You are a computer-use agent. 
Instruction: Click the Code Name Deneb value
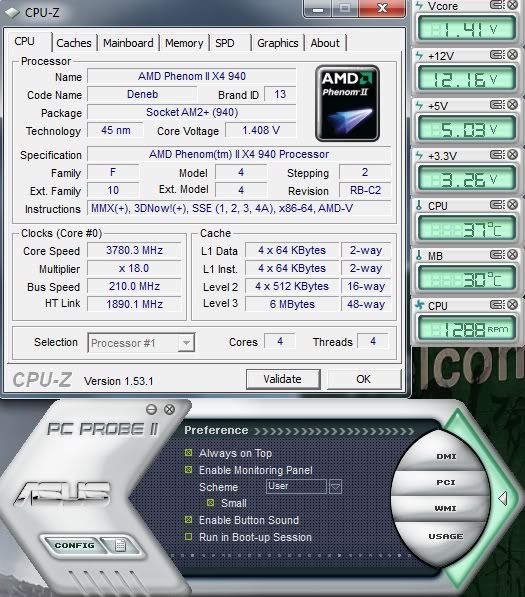pyautogui.click(x=142, y=94)
